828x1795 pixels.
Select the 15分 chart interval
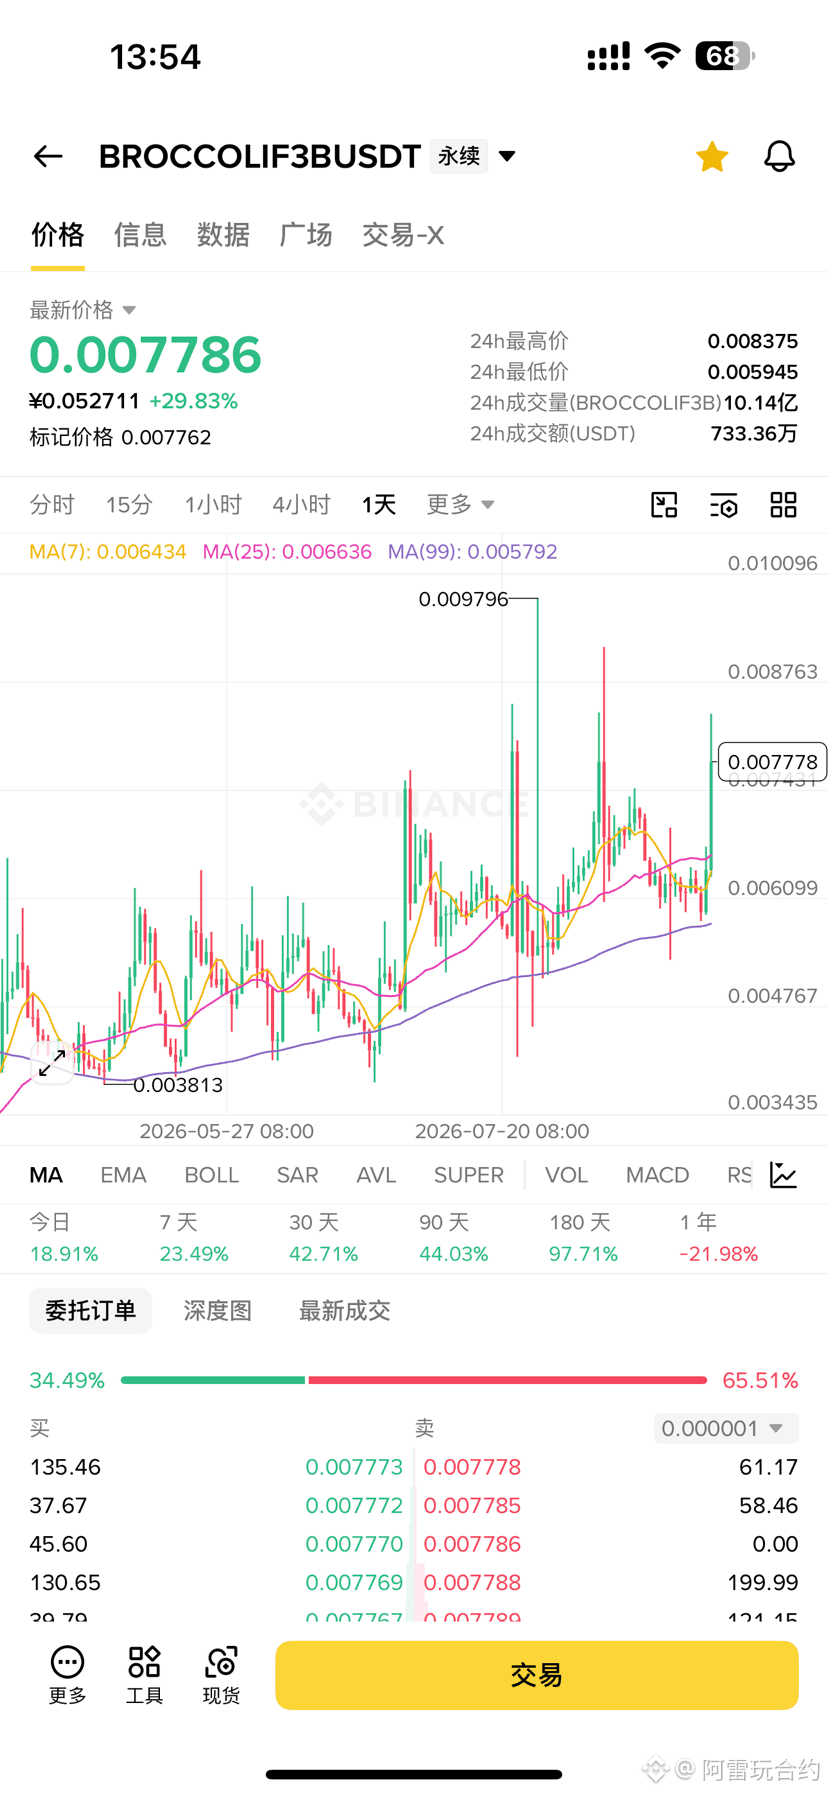(129, 504)
